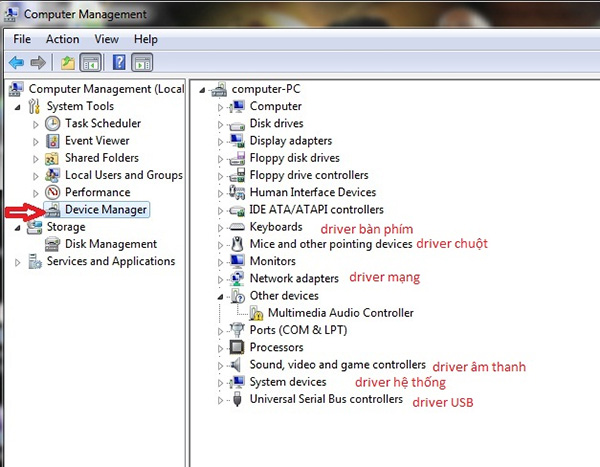
Task: Expand the Services and Applications node
Action: click(18, 262)
